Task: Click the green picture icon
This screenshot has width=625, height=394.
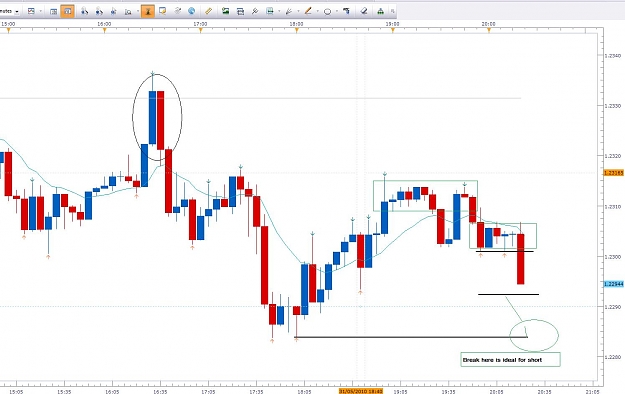Action: tap(226, 11)
